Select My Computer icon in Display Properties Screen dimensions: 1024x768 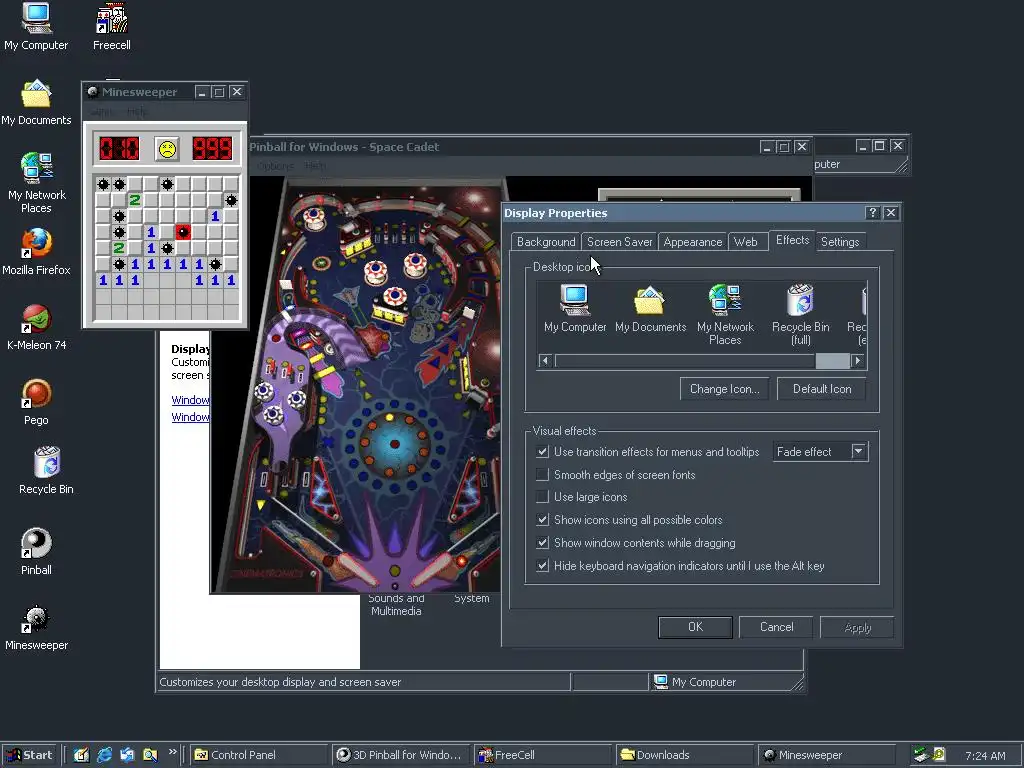[x=575, y=308]
